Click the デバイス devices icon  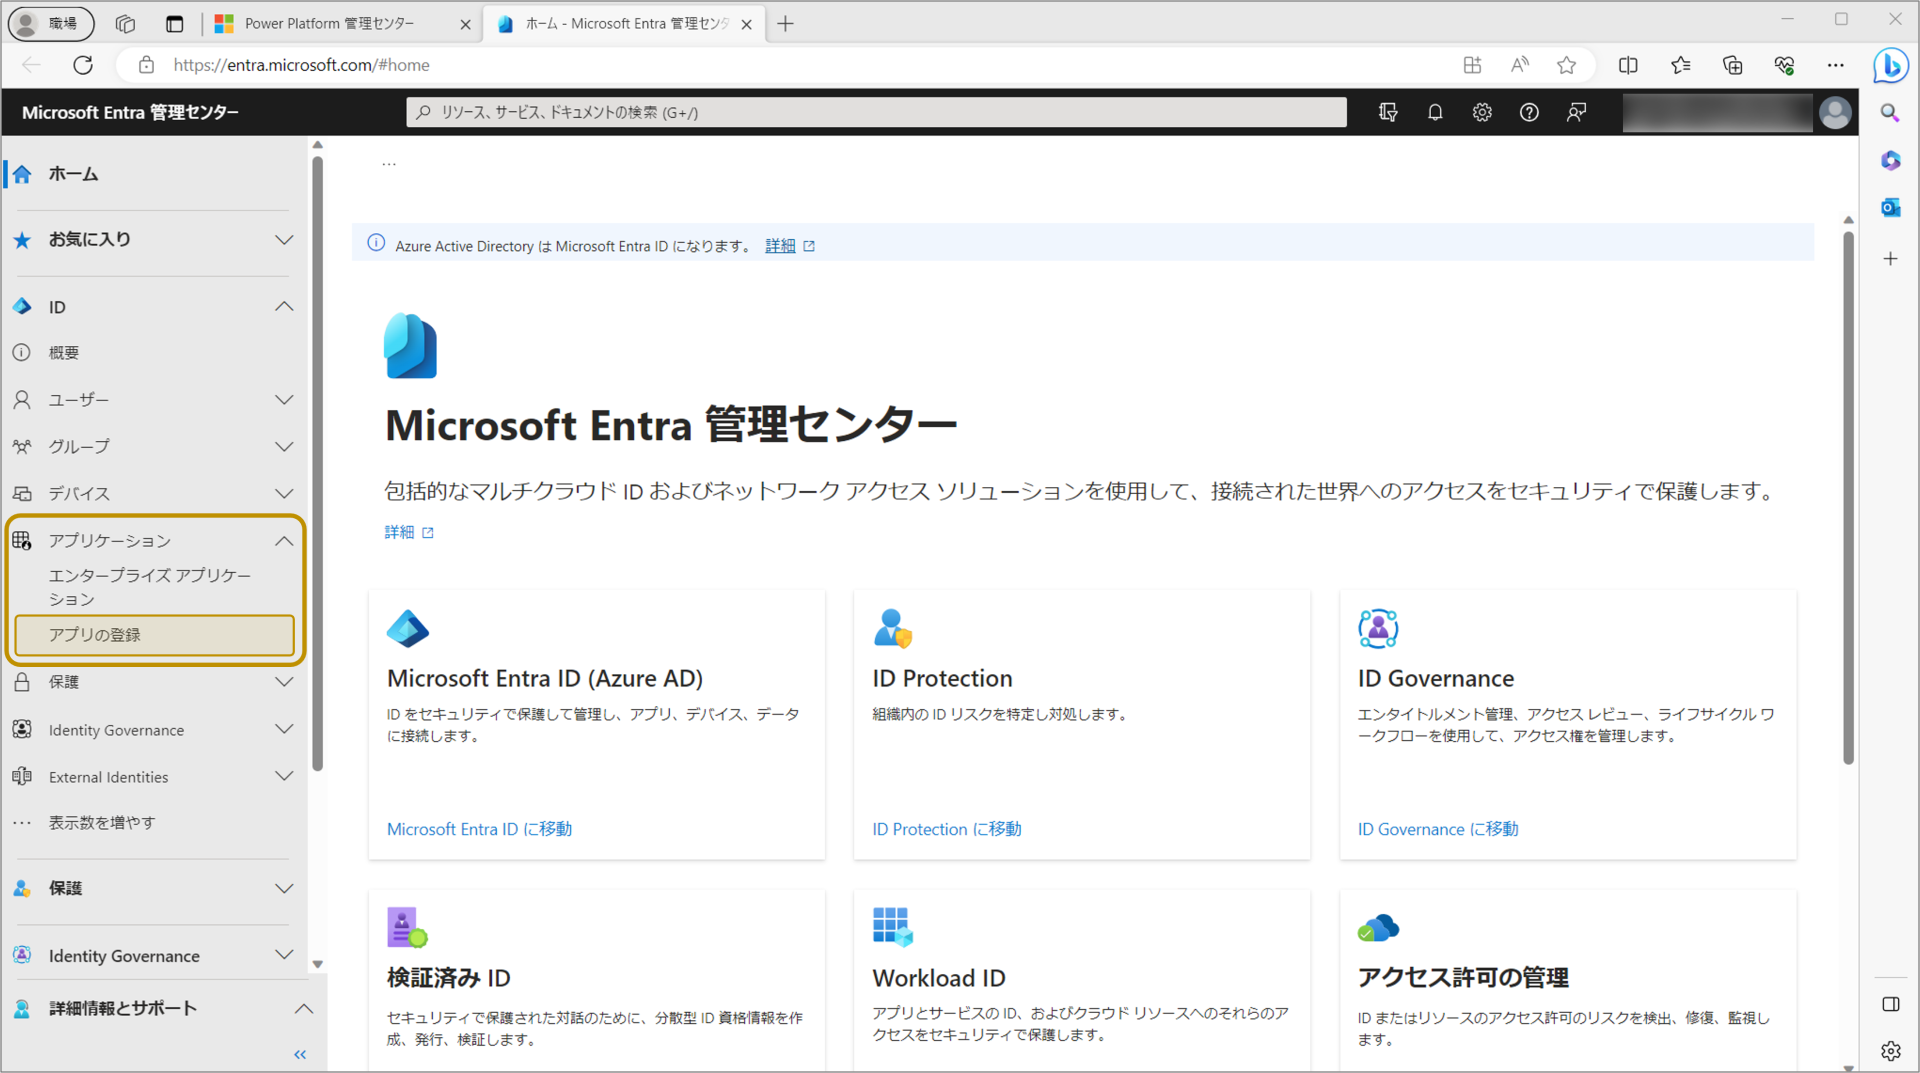coord(22,494)
